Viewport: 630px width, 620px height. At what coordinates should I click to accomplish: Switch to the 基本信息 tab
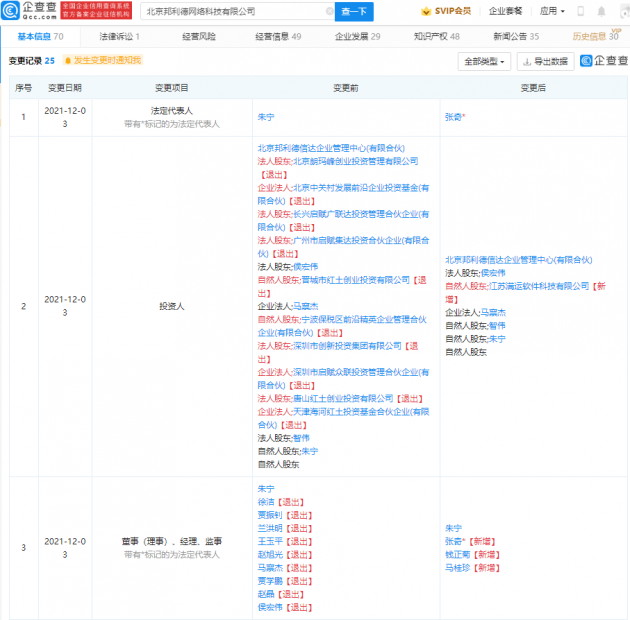click(40, 37)
